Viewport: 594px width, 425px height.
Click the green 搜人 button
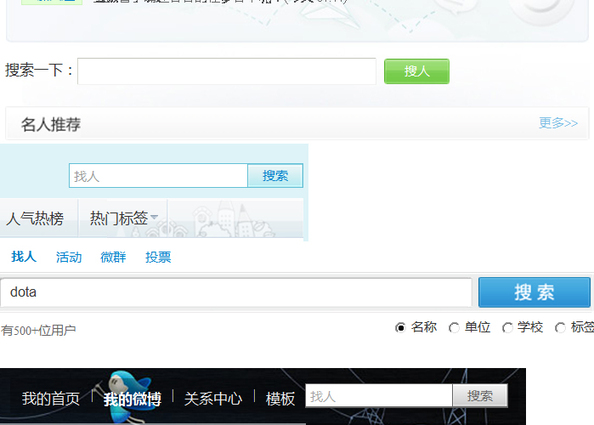click(x=417, y=71)
